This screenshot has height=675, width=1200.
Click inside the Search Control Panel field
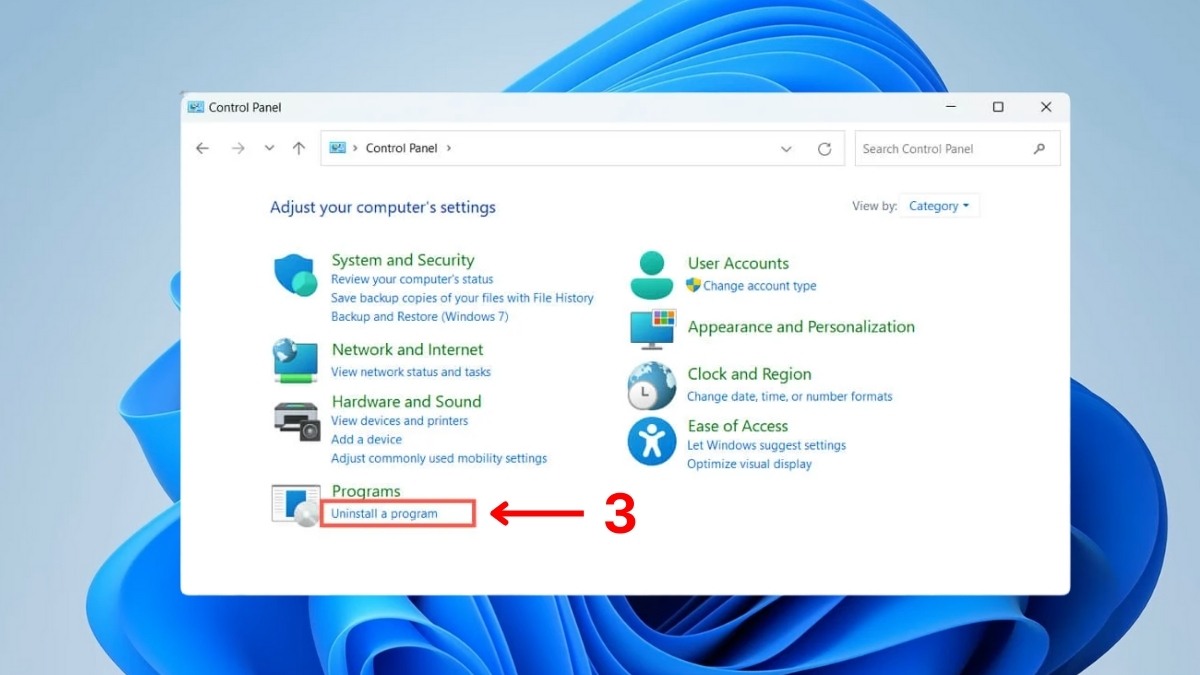[x=940, y=148]
